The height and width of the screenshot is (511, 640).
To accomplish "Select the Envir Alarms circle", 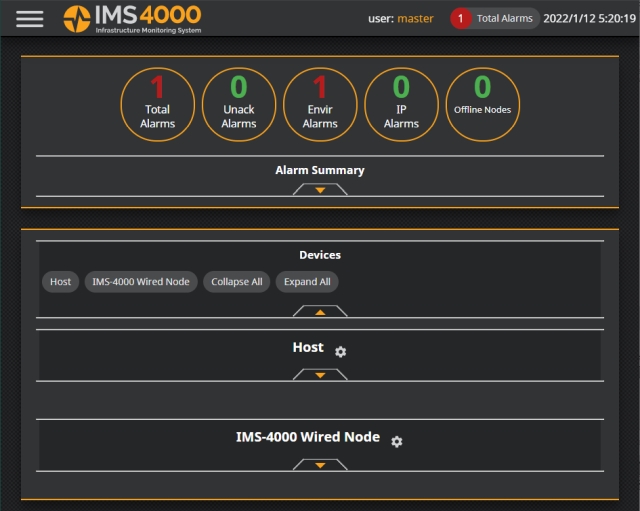I will click(x=320, y=104).
